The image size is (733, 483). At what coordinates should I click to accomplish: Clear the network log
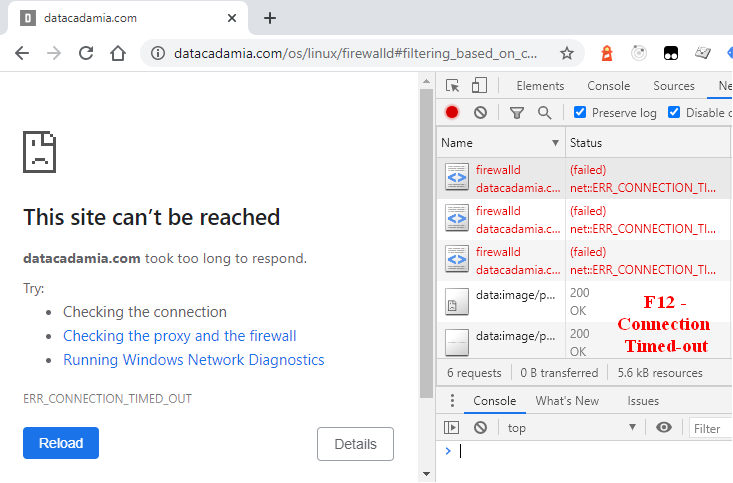480,112
